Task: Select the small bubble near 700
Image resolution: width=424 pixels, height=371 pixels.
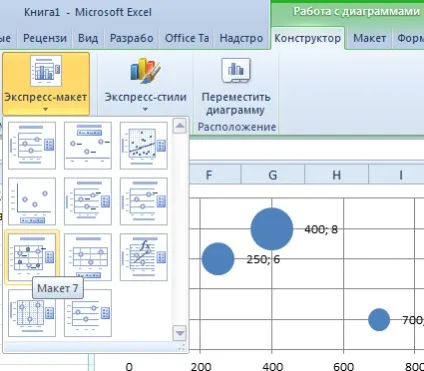Action: (379, 319)
